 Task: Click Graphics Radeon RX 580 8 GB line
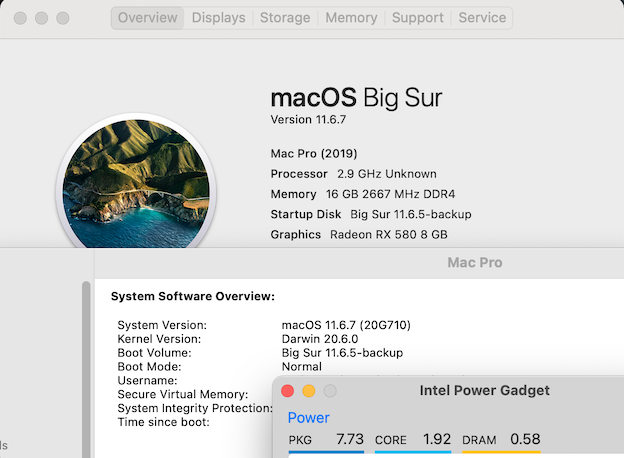359,235
